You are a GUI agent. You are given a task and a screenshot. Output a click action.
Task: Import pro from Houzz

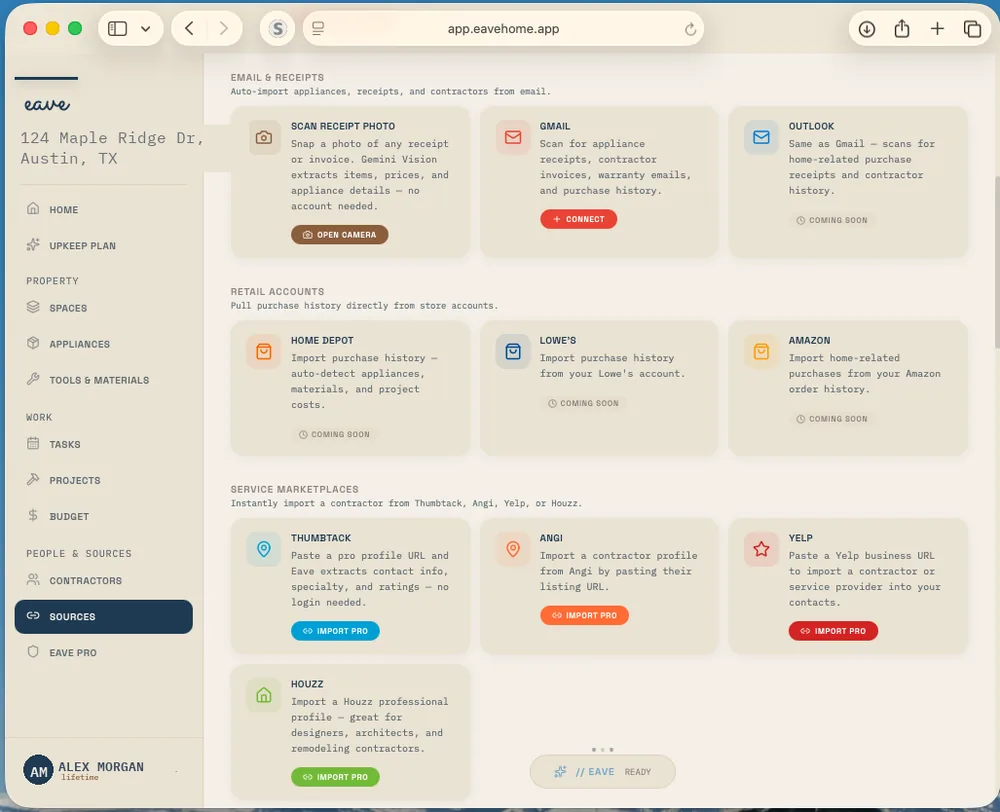tap(335, 777)
